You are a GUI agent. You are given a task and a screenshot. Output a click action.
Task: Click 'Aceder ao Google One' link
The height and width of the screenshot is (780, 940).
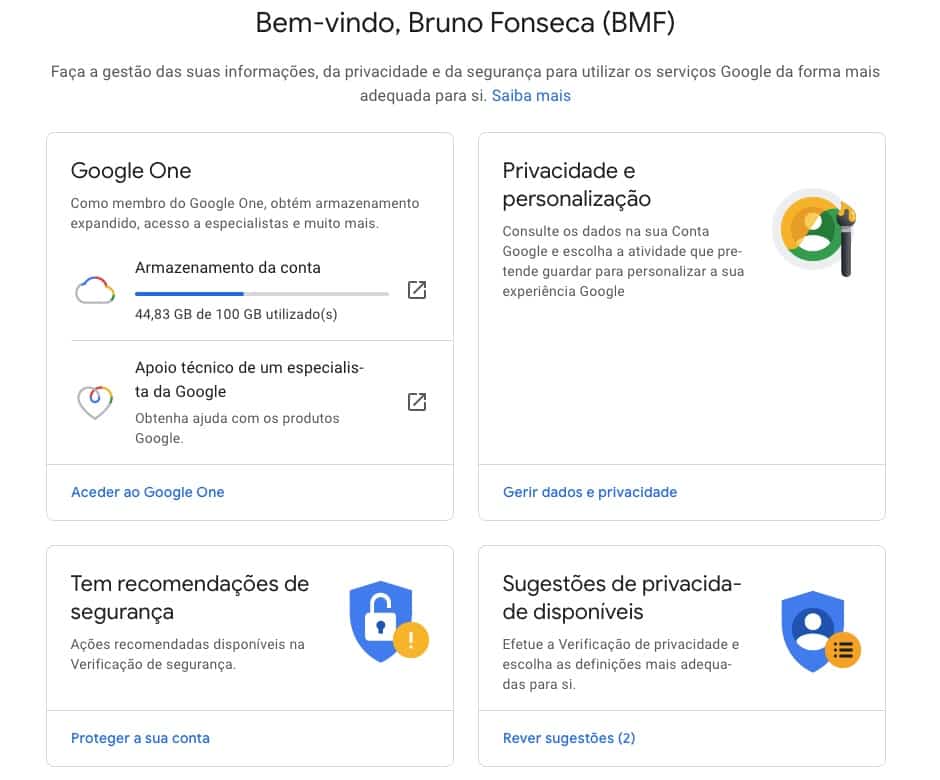coord(148,492)
